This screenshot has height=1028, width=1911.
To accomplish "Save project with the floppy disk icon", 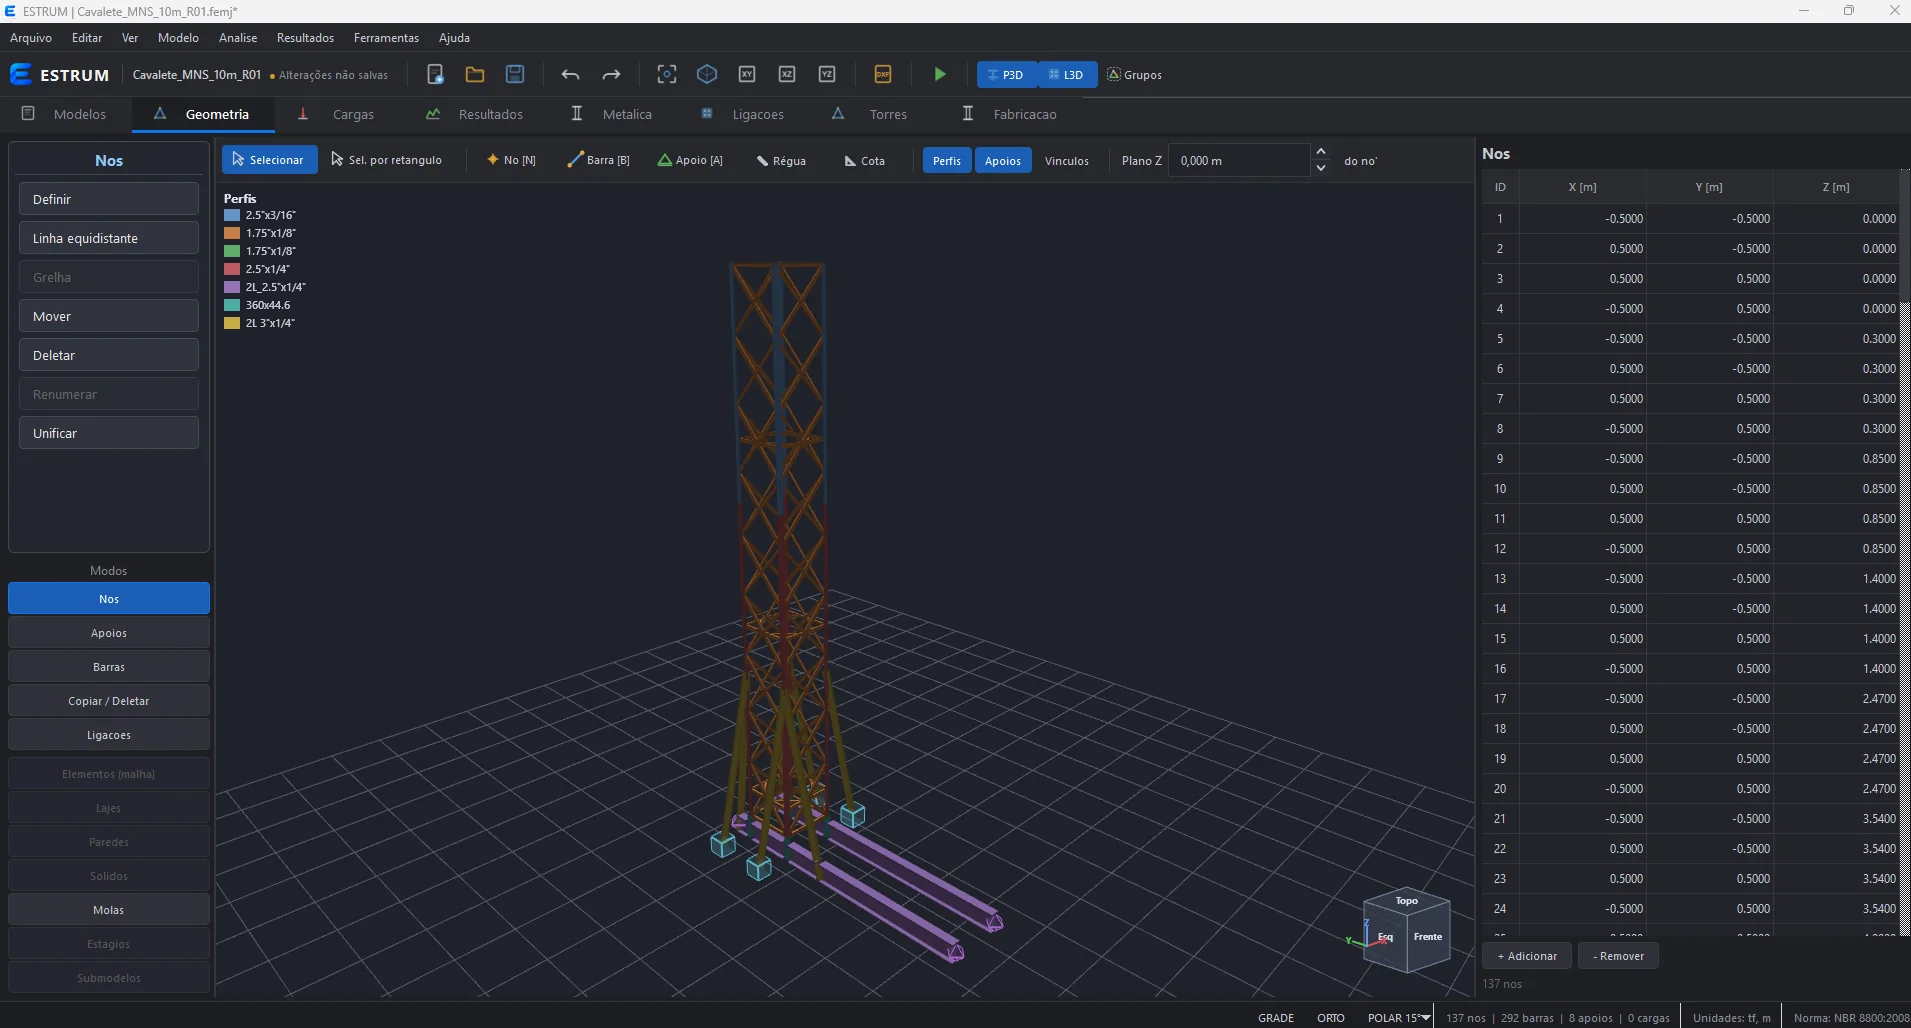I will click(515, 74).
